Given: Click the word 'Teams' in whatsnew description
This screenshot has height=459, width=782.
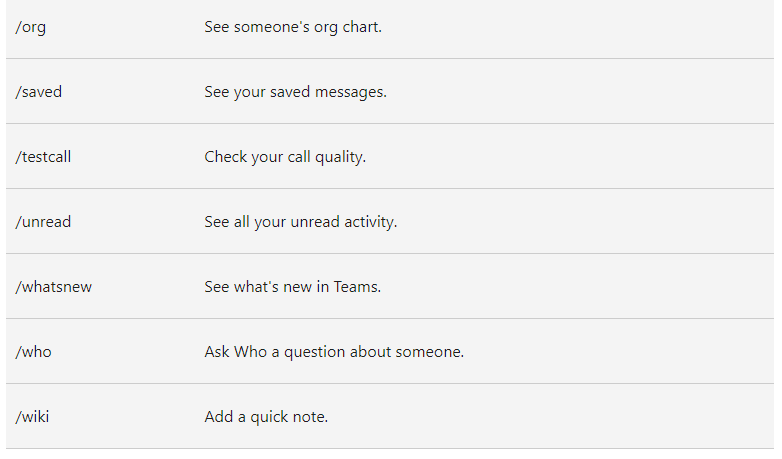Looking at the screenshot, I should [x=356, y=287].
